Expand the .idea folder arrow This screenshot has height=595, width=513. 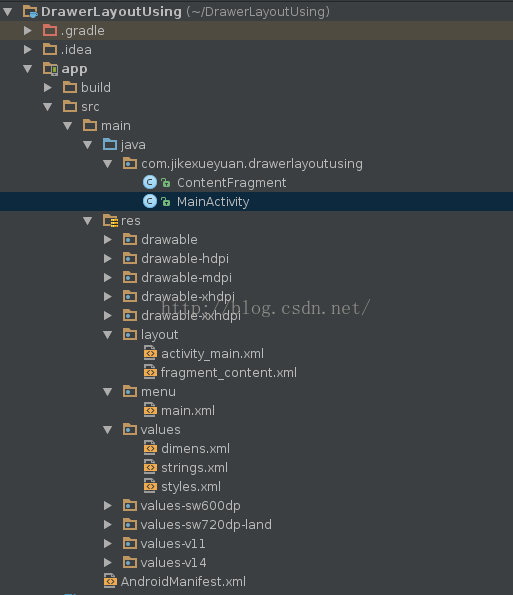pos(28,49)
